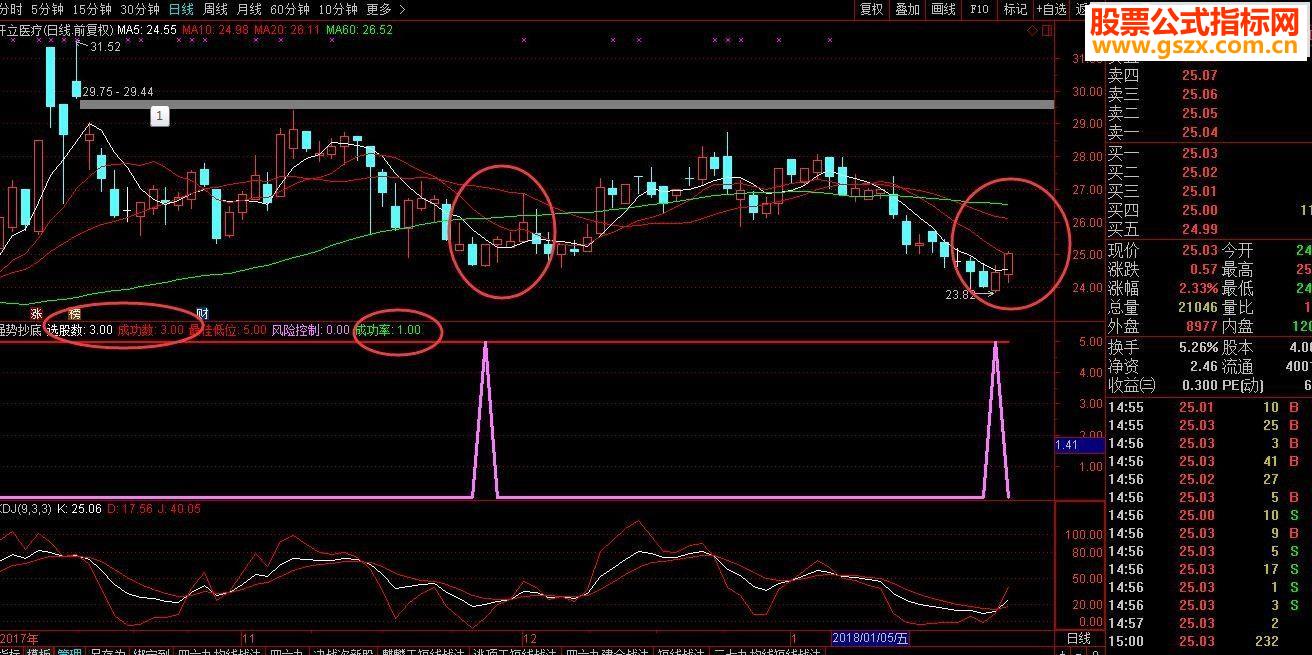
Task: Select the 14:55 tick row priced 25.01
Action: tap(1209, 408)
